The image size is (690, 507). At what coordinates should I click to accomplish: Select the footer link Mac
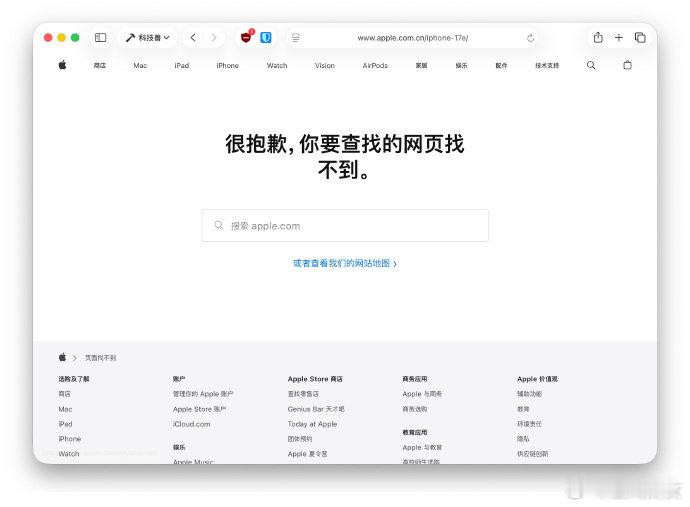tap(65, 409)
